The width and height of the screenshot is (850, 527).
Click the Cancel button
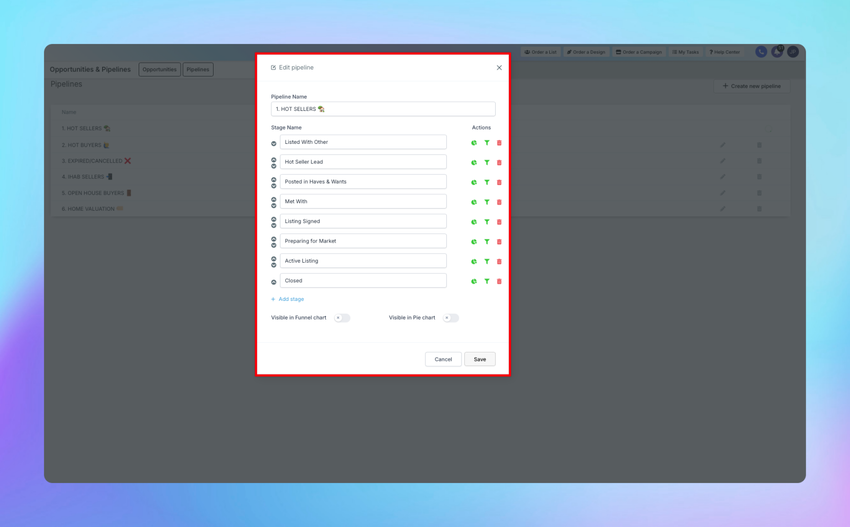443,359
